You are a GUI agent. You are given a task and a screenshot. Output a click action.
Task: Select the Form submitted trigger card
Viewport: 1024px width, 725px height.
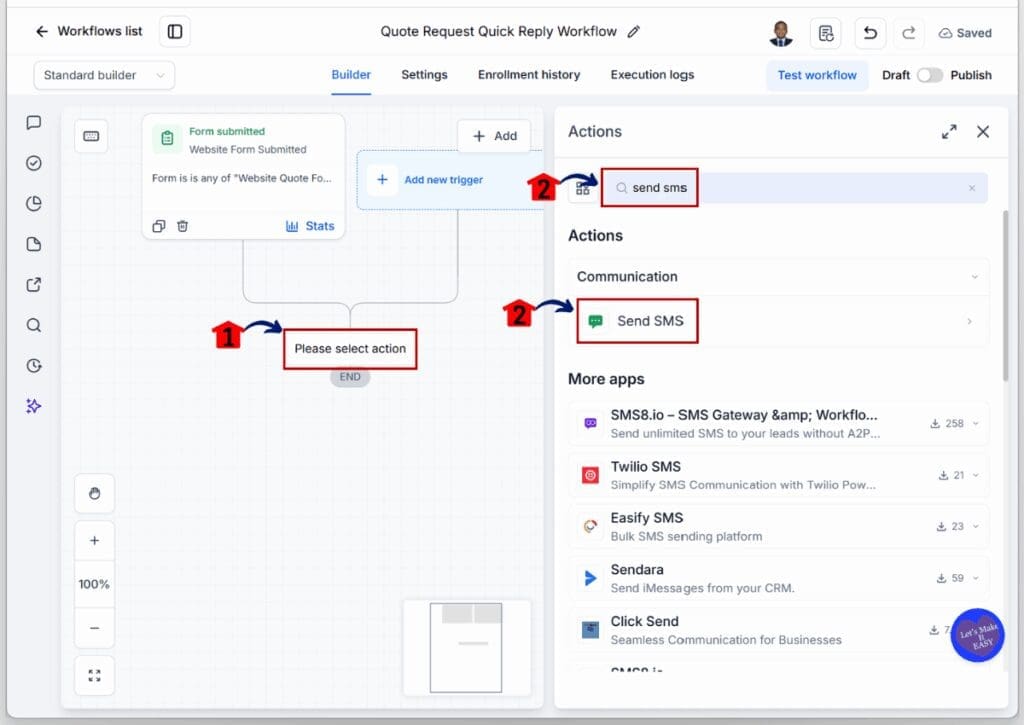tap(244, 176)
